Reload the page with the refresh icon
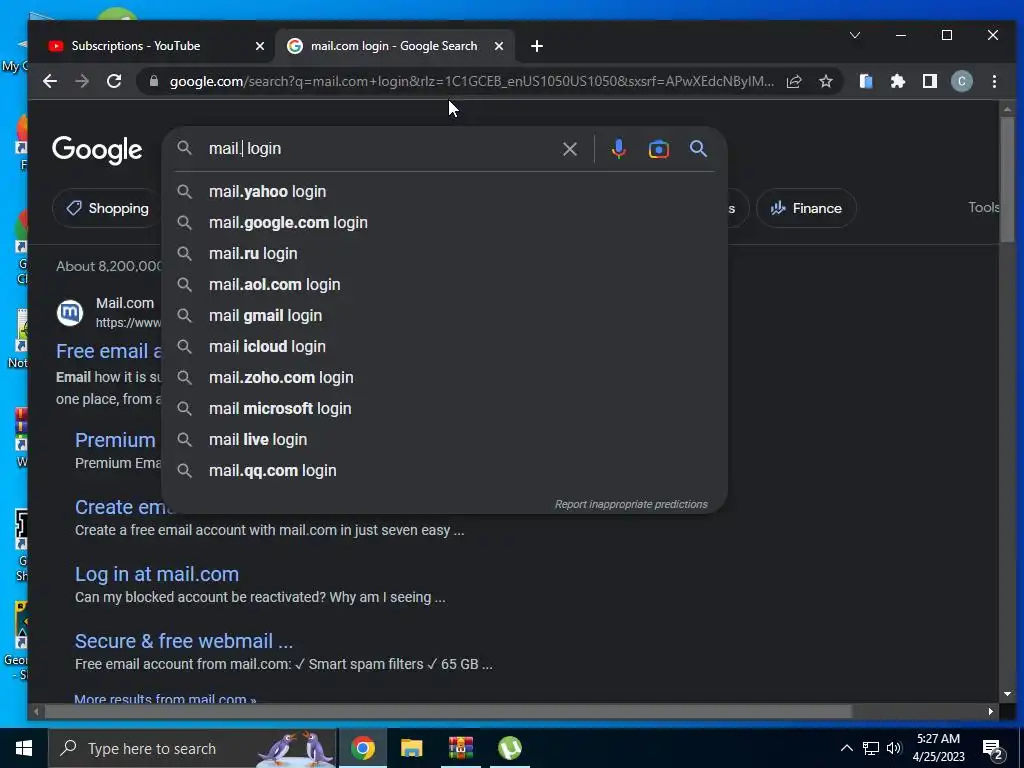The width and height of the screenshot is (1024, 768). [114, 81]
